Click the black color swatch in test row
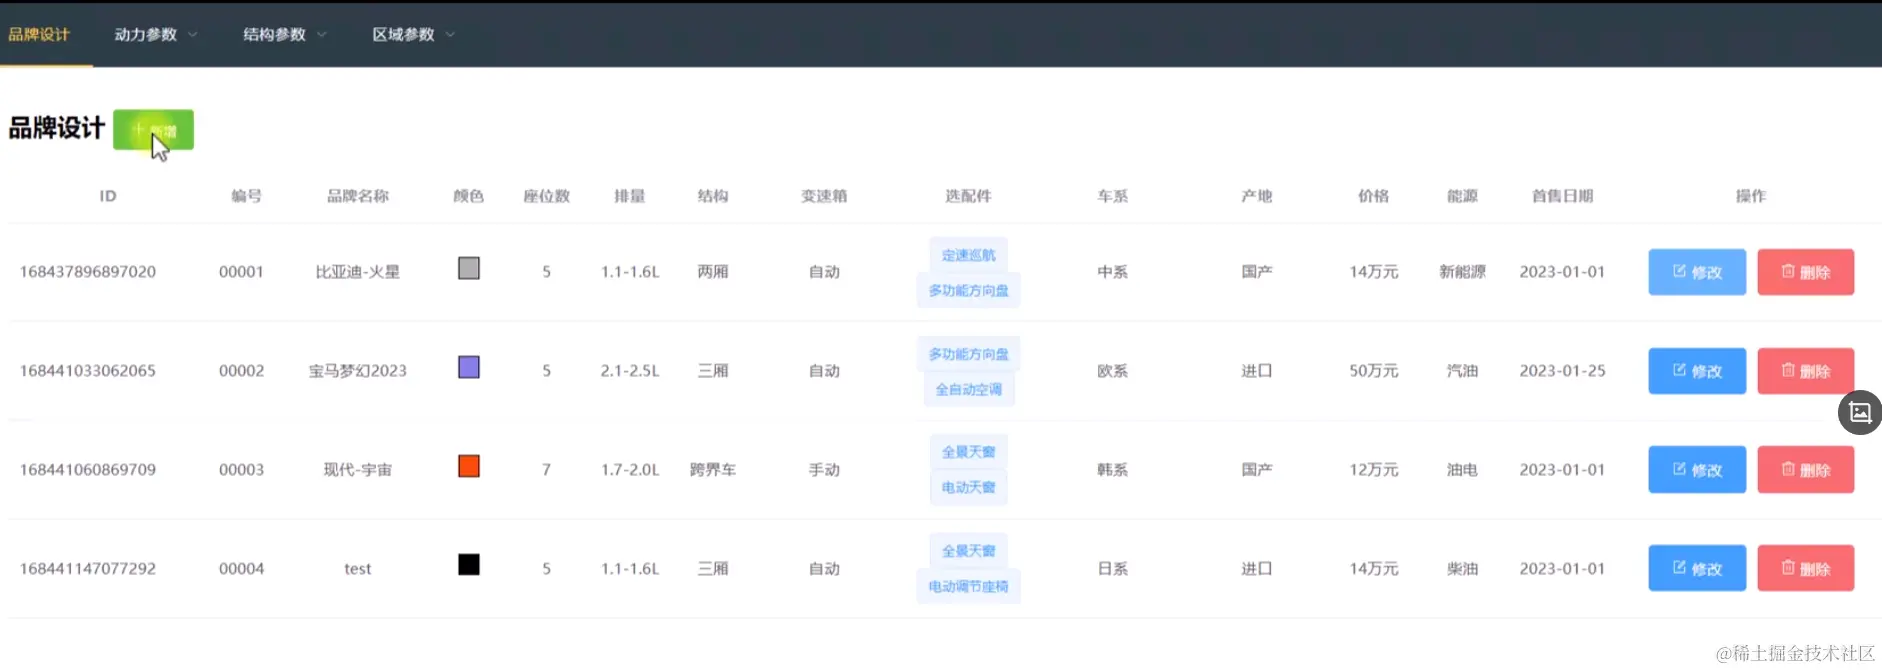Viewport: 1882px width, 670px height. tap(469, 565)
